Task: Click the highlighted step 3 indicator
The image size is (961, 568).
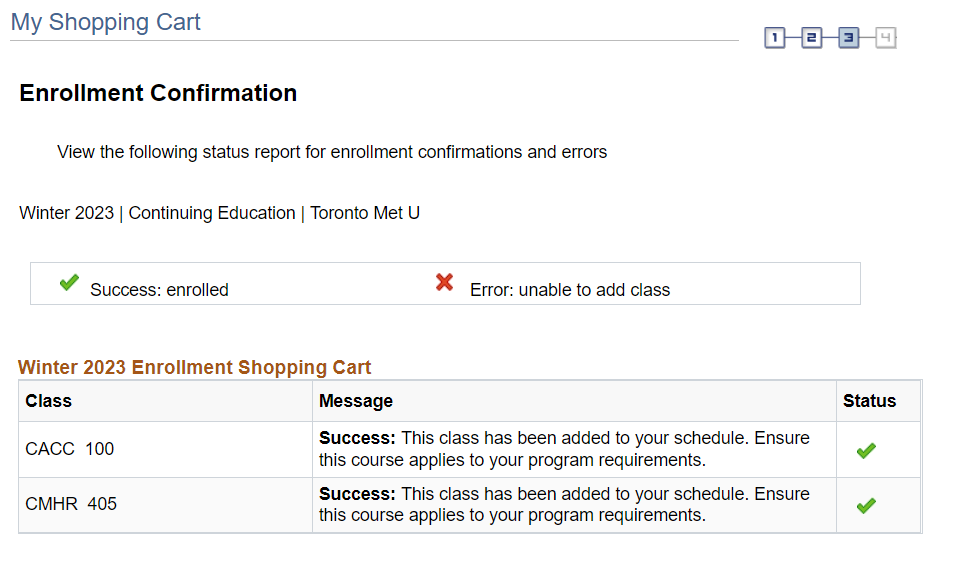Action: click(848, 38)
